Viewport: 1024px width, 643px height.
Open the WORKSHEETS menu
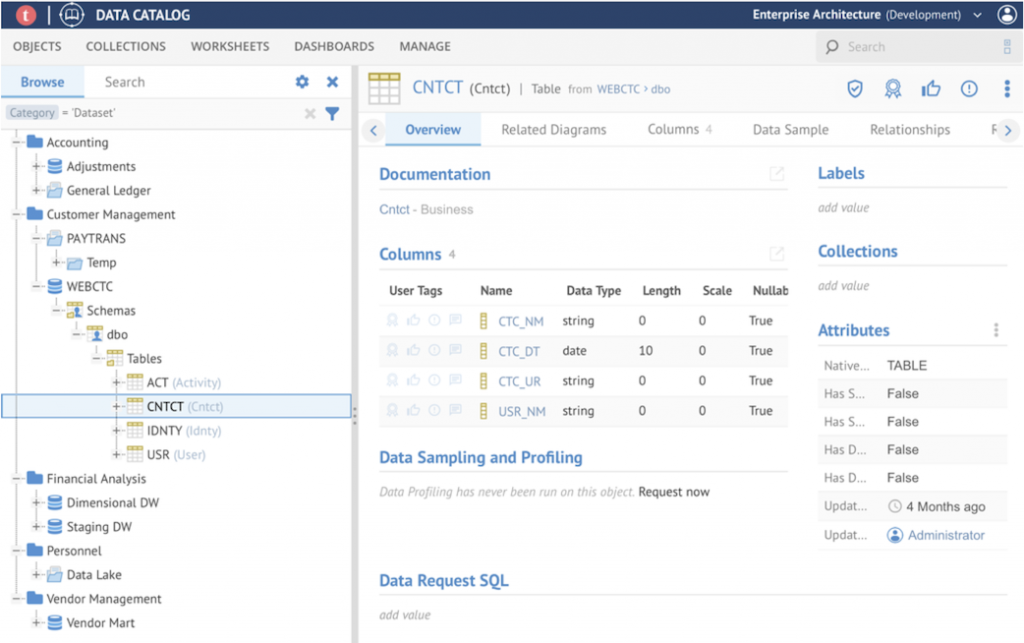coord(230,46)
